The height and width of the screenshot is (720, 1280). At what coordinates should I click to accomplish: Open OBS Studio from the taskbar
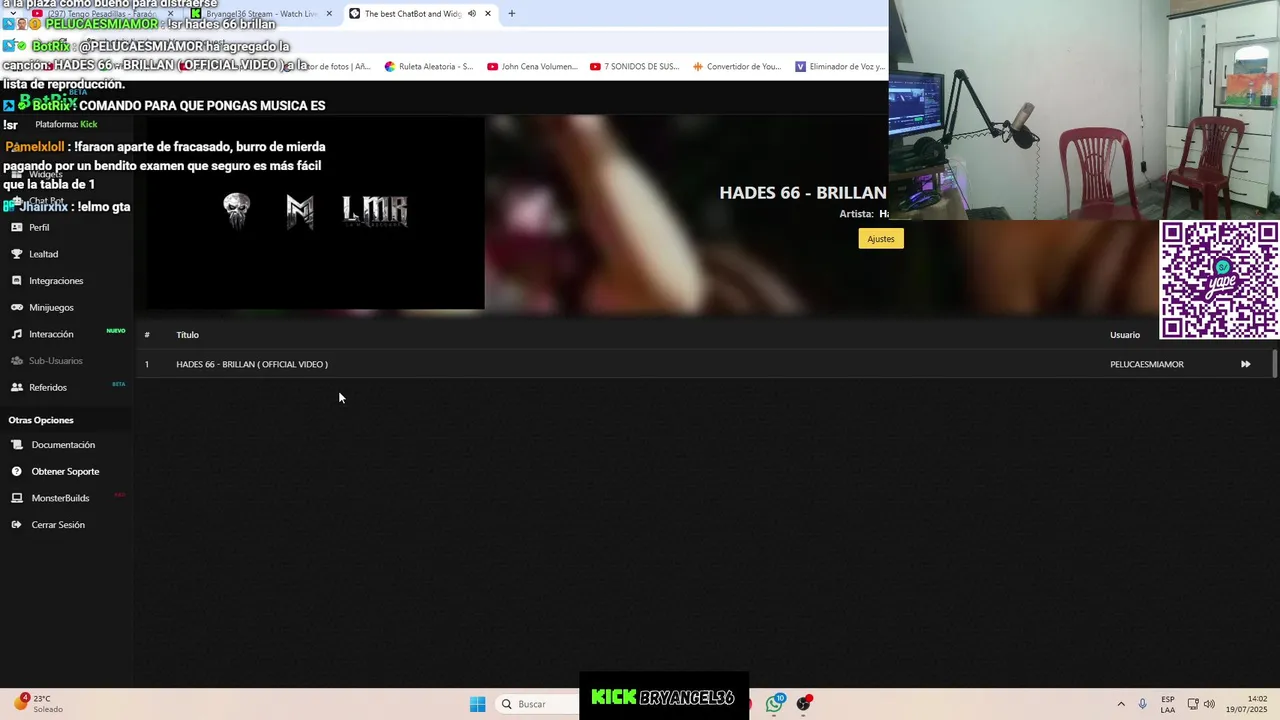point(803,704)
